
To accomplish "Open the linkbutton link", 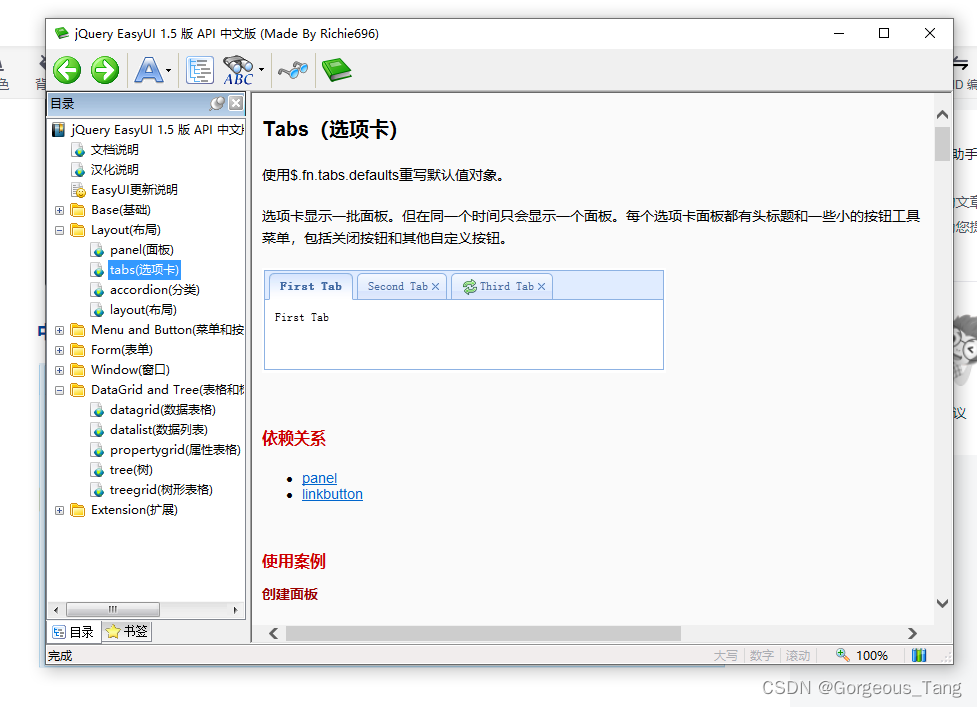I will [x=332, y=494].
